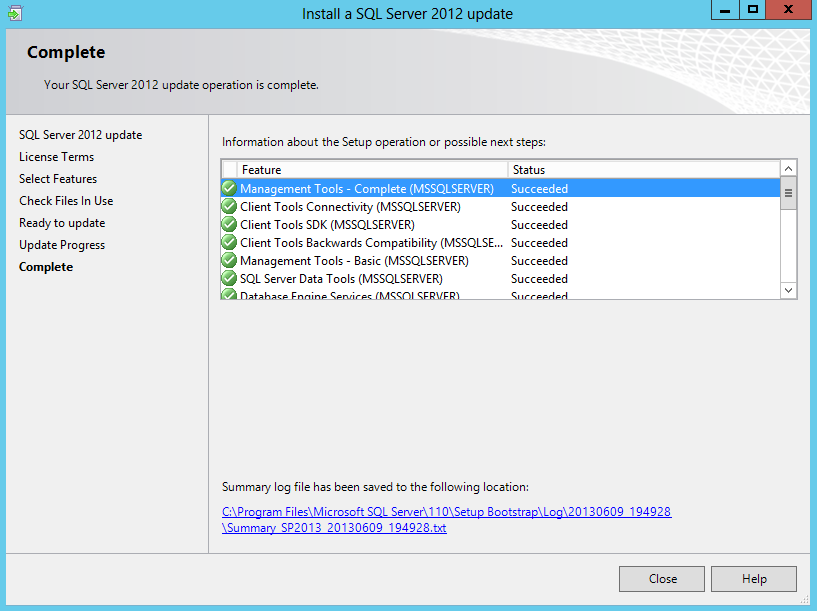Click the Help button
817x611 pixels.
(754, 579)
